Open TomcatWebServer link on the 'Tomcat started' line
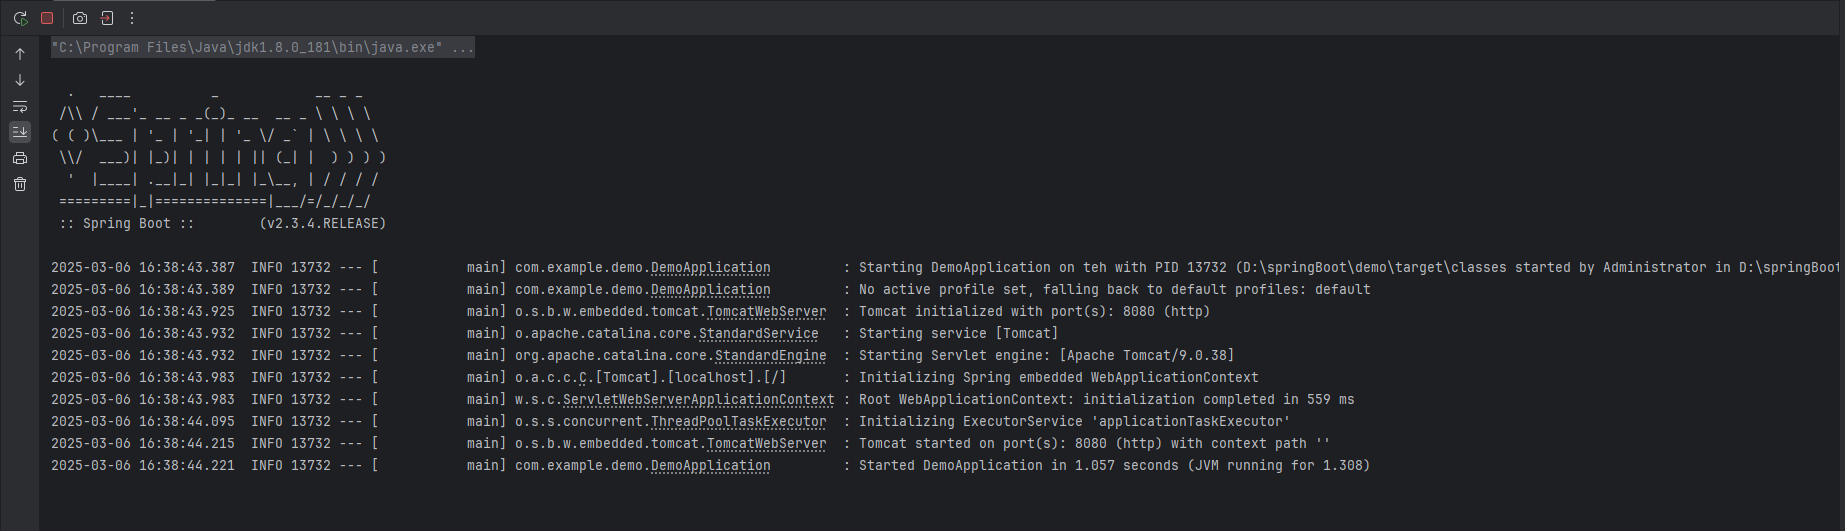Image resolution: width=1845 pixels, height=531 pixels. (766, 444)
